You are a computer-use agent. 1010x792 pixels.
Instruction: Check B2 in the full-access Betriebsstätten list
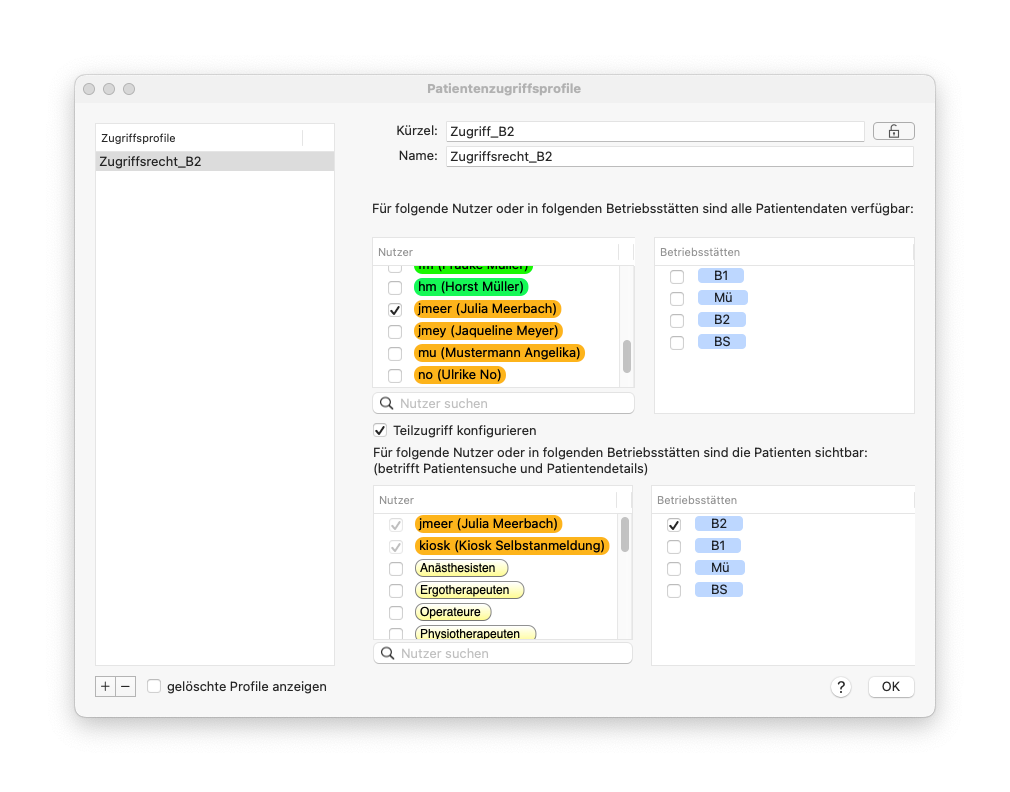(677, 321)
